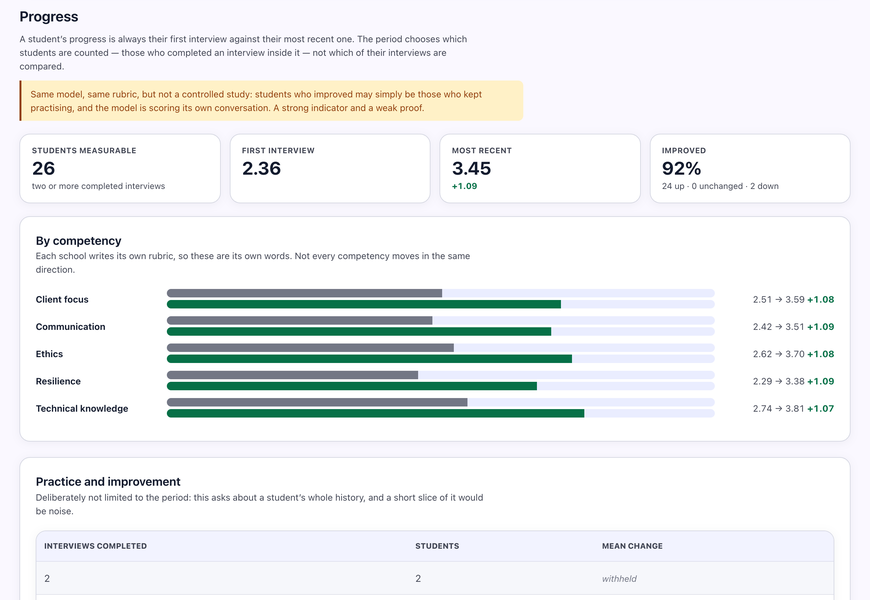Screen dimensions: 870x600
Task: Click Resilience score '2.29 → 3.38 +1.09'
Action: (x=793, y=381)
